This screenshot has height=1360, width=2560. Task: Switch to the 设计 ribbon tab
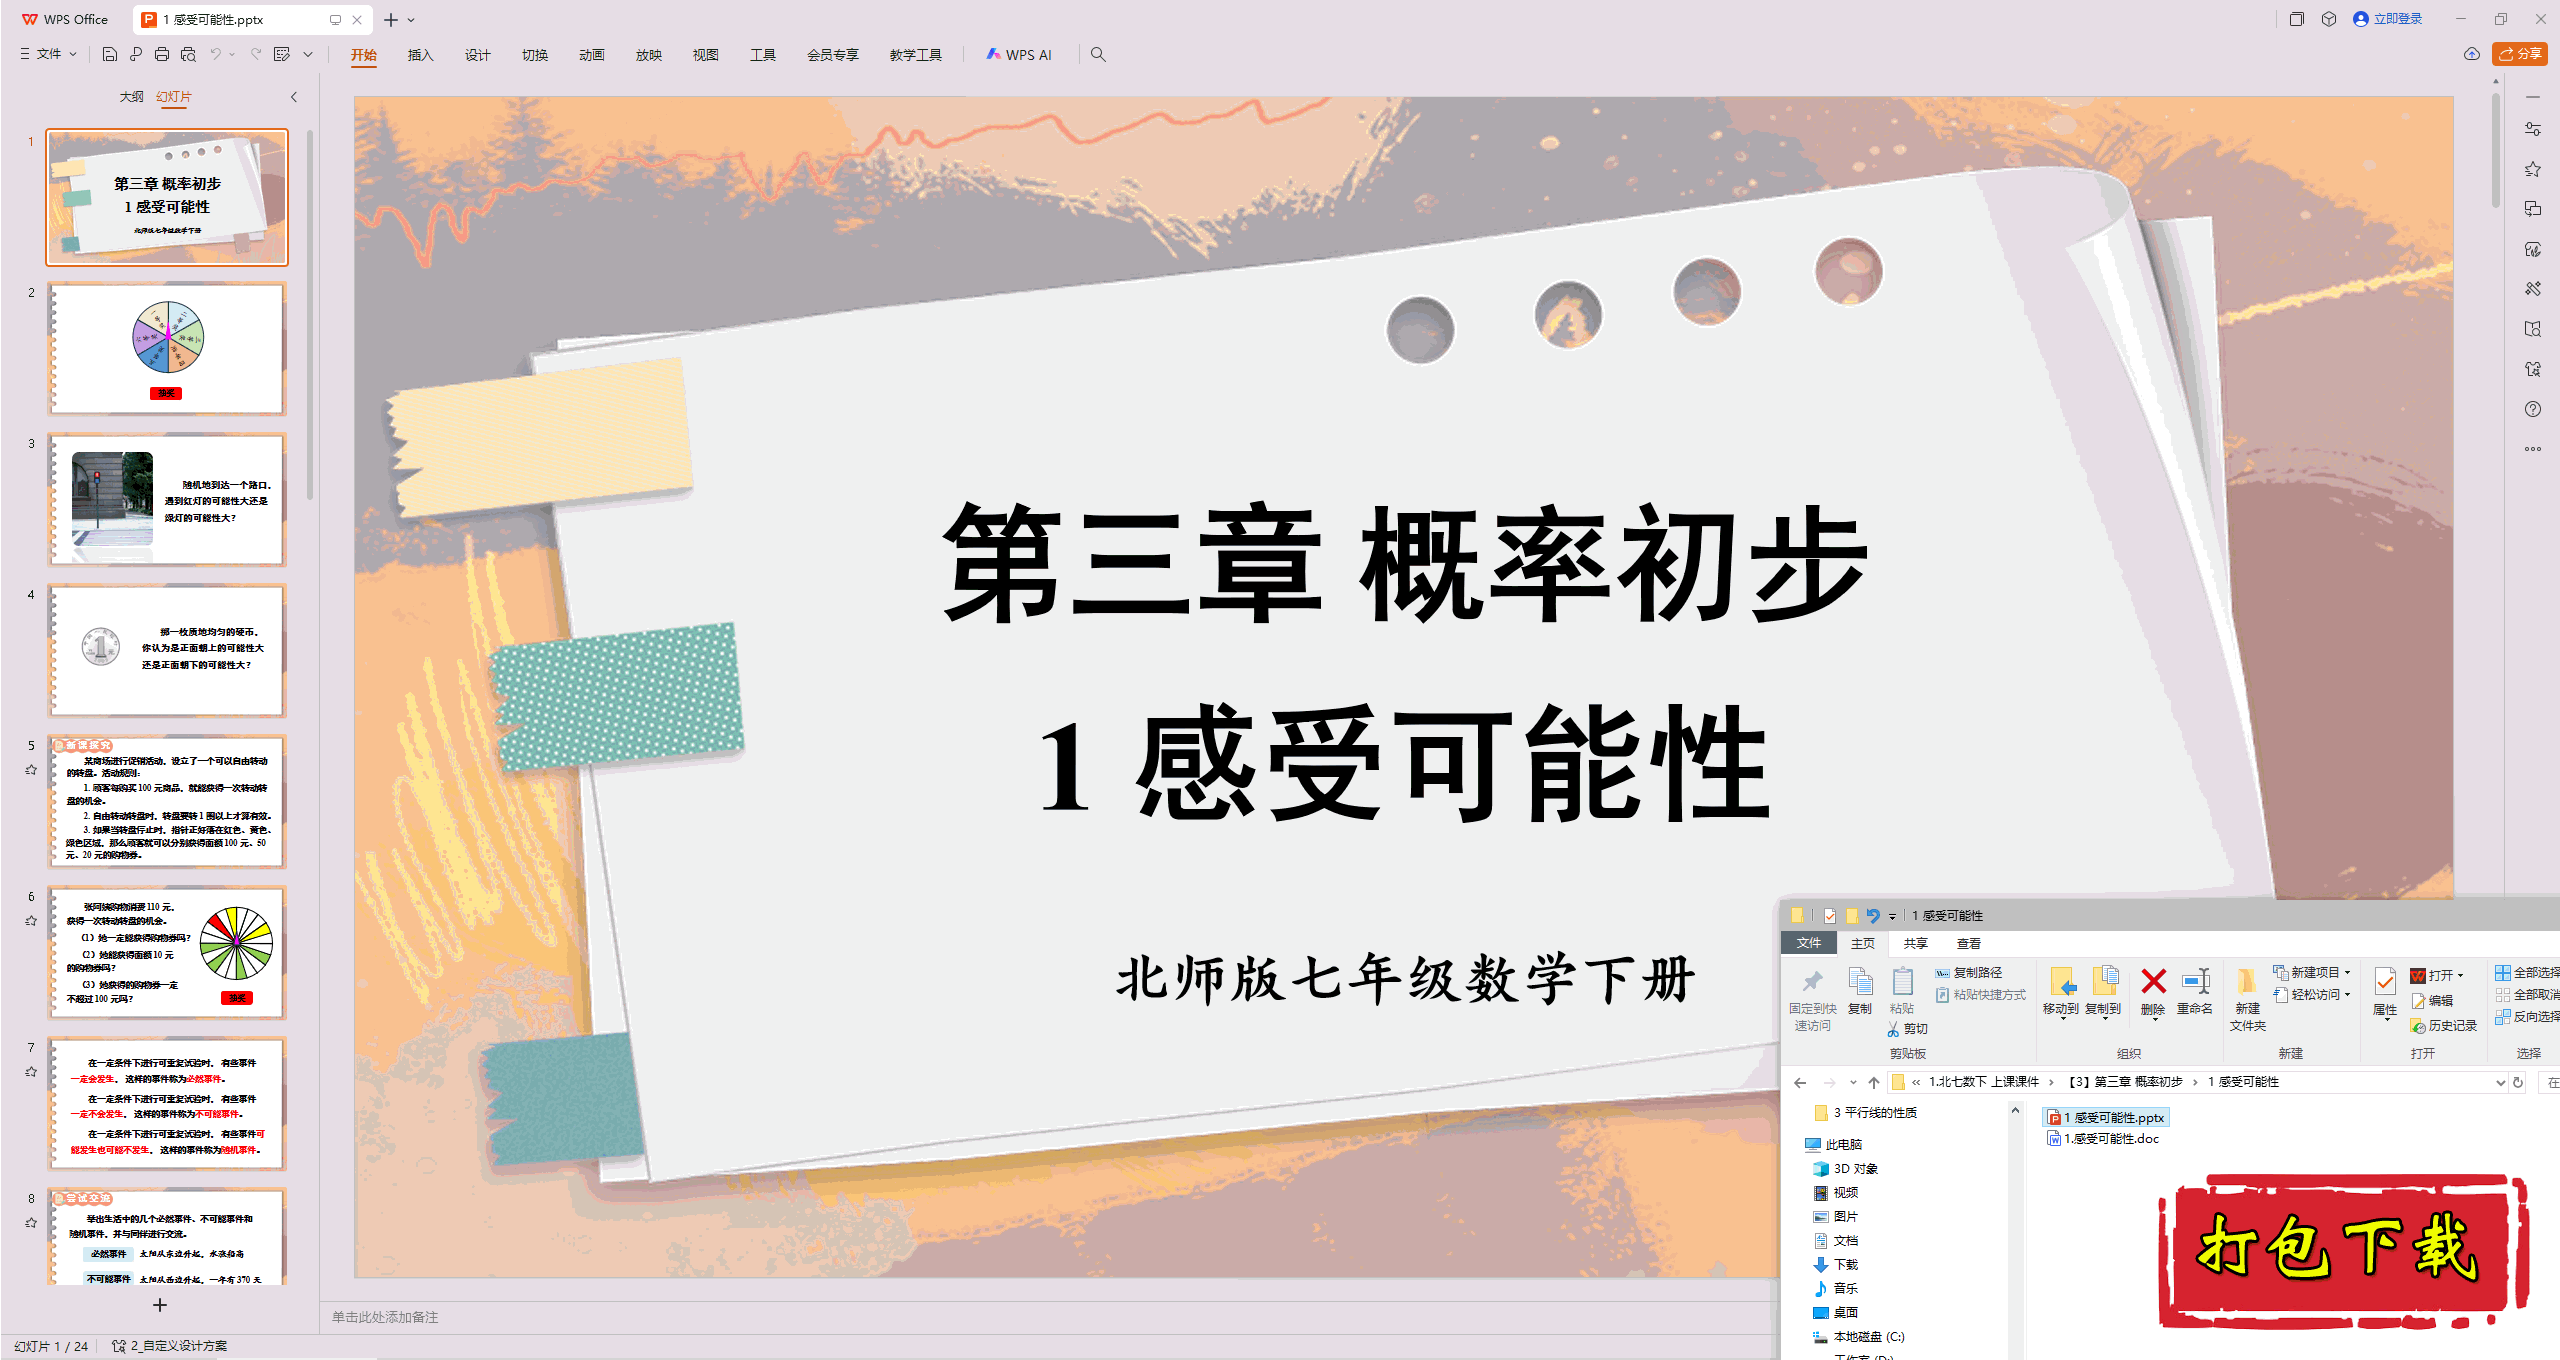tap(477, 55)
